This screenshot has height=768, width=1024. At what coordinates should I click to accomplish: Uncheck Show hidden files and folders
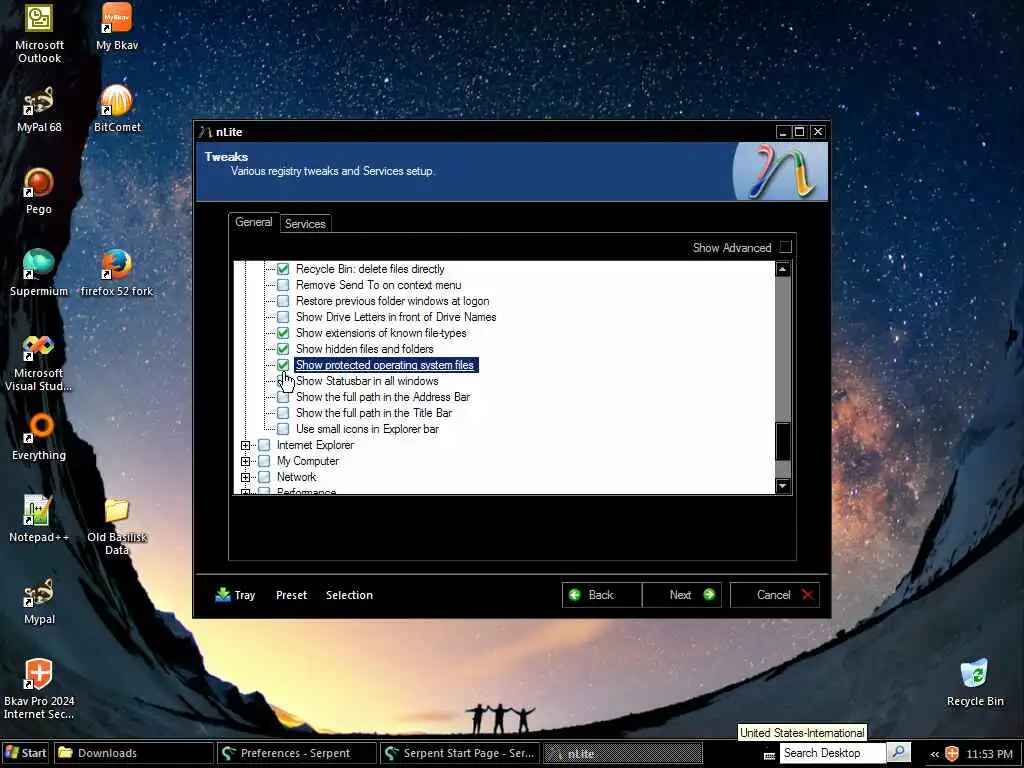click(x=283, y=349)
